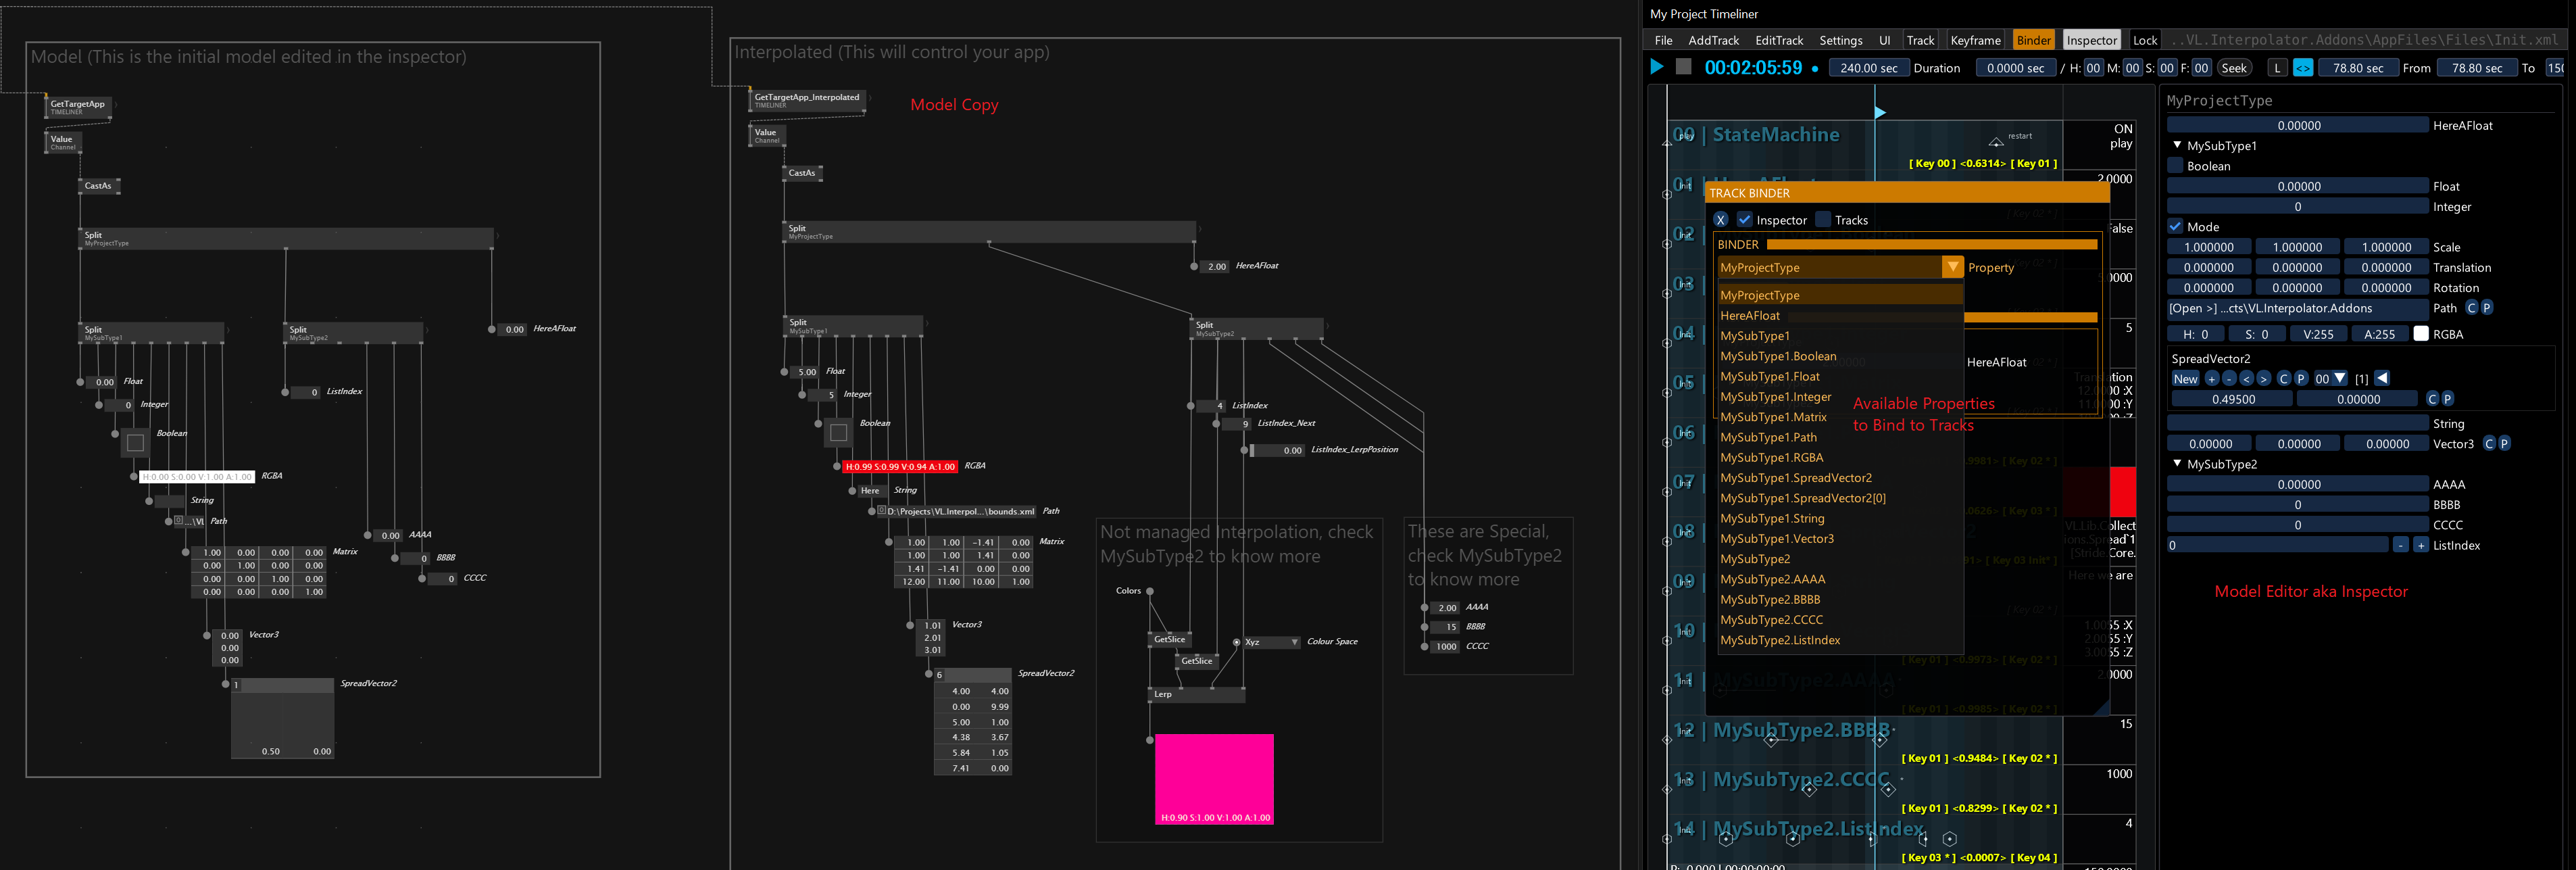Toggle the Inspector panel button
The height and width of the screenshot is (870, 2576).
[2091, 40]
